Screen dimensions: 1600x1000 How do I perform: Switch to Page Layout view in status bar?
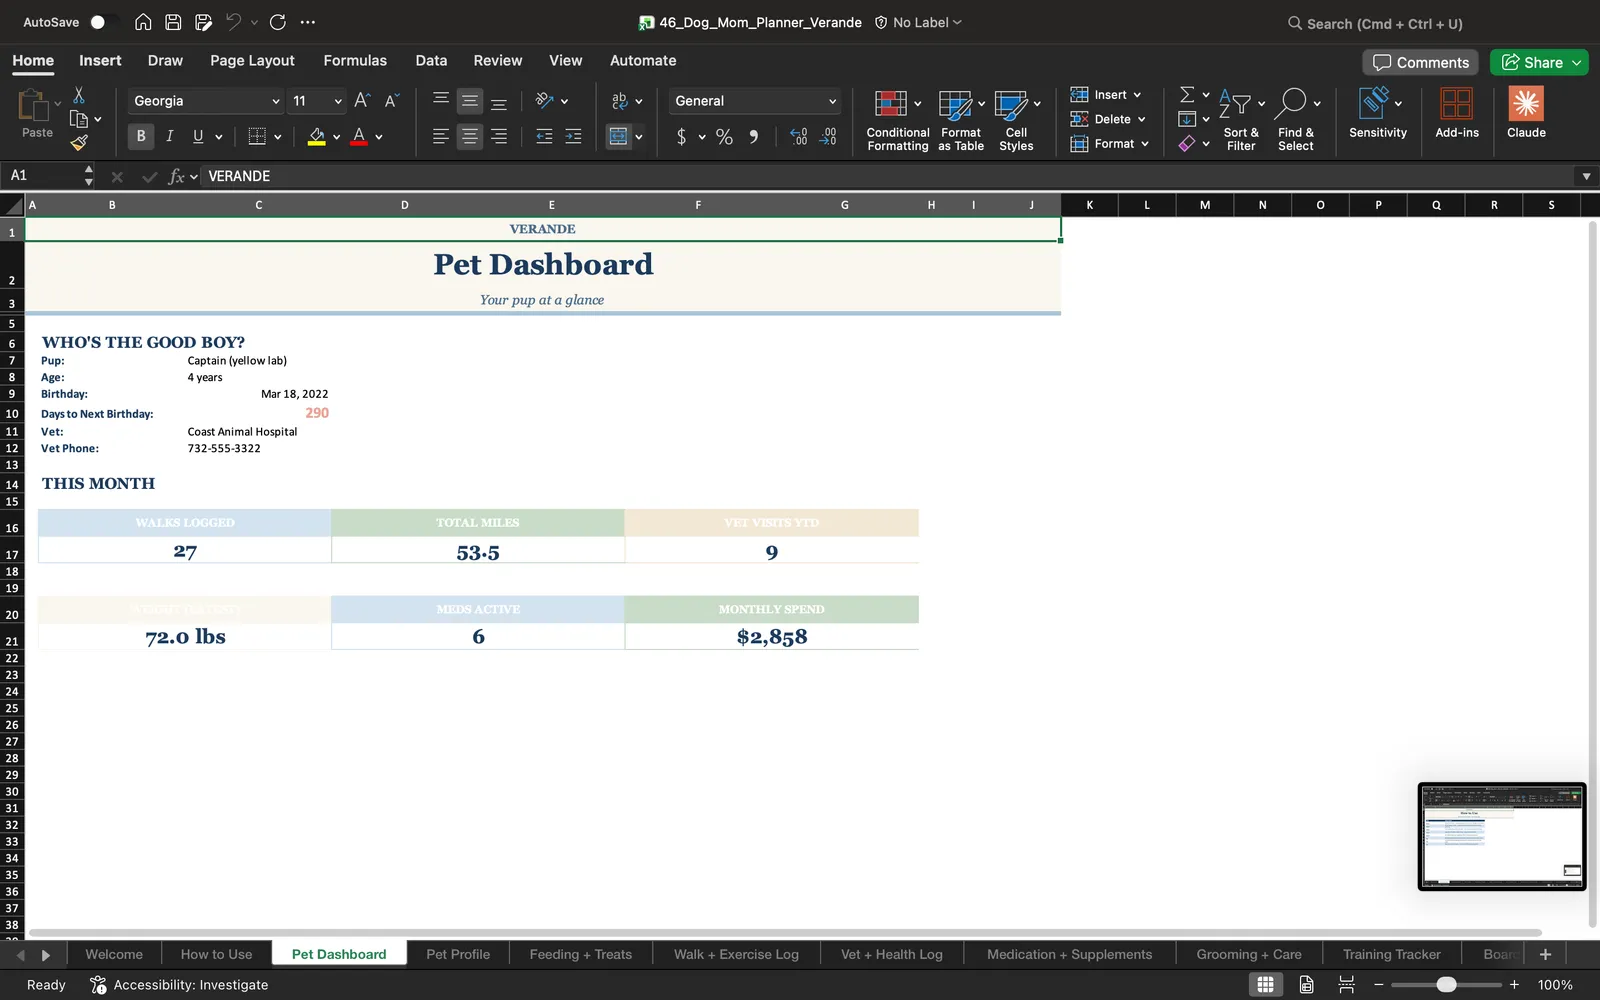pyautogui.click(x=1306, y=985)
